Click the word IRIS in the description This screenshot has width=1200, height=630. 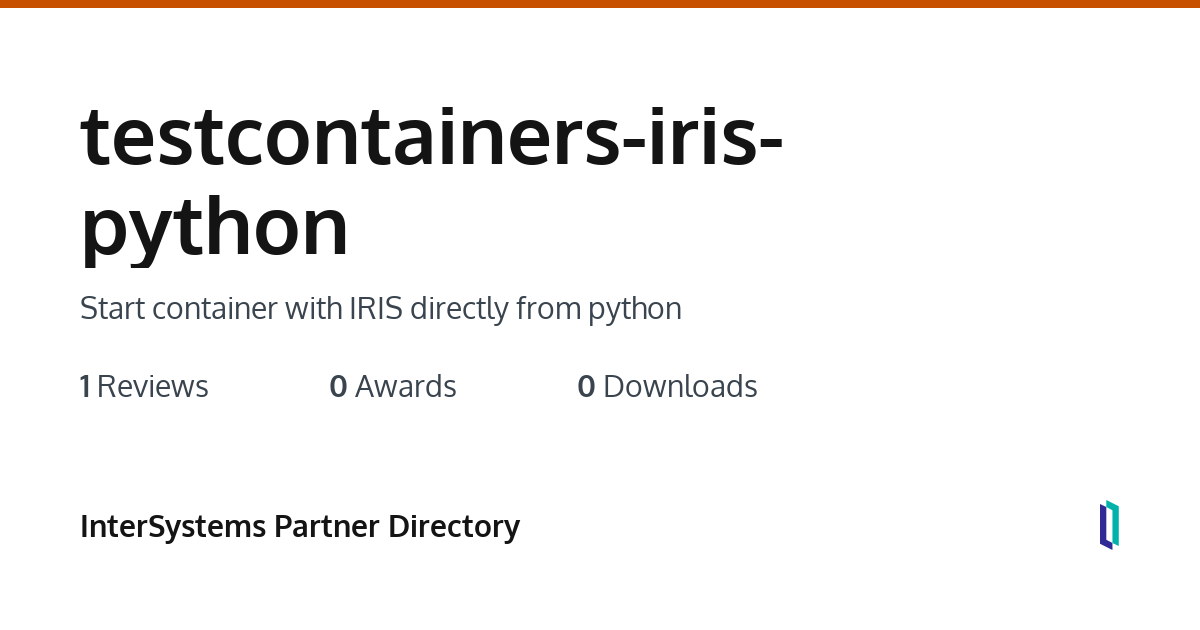coord(375,309)
